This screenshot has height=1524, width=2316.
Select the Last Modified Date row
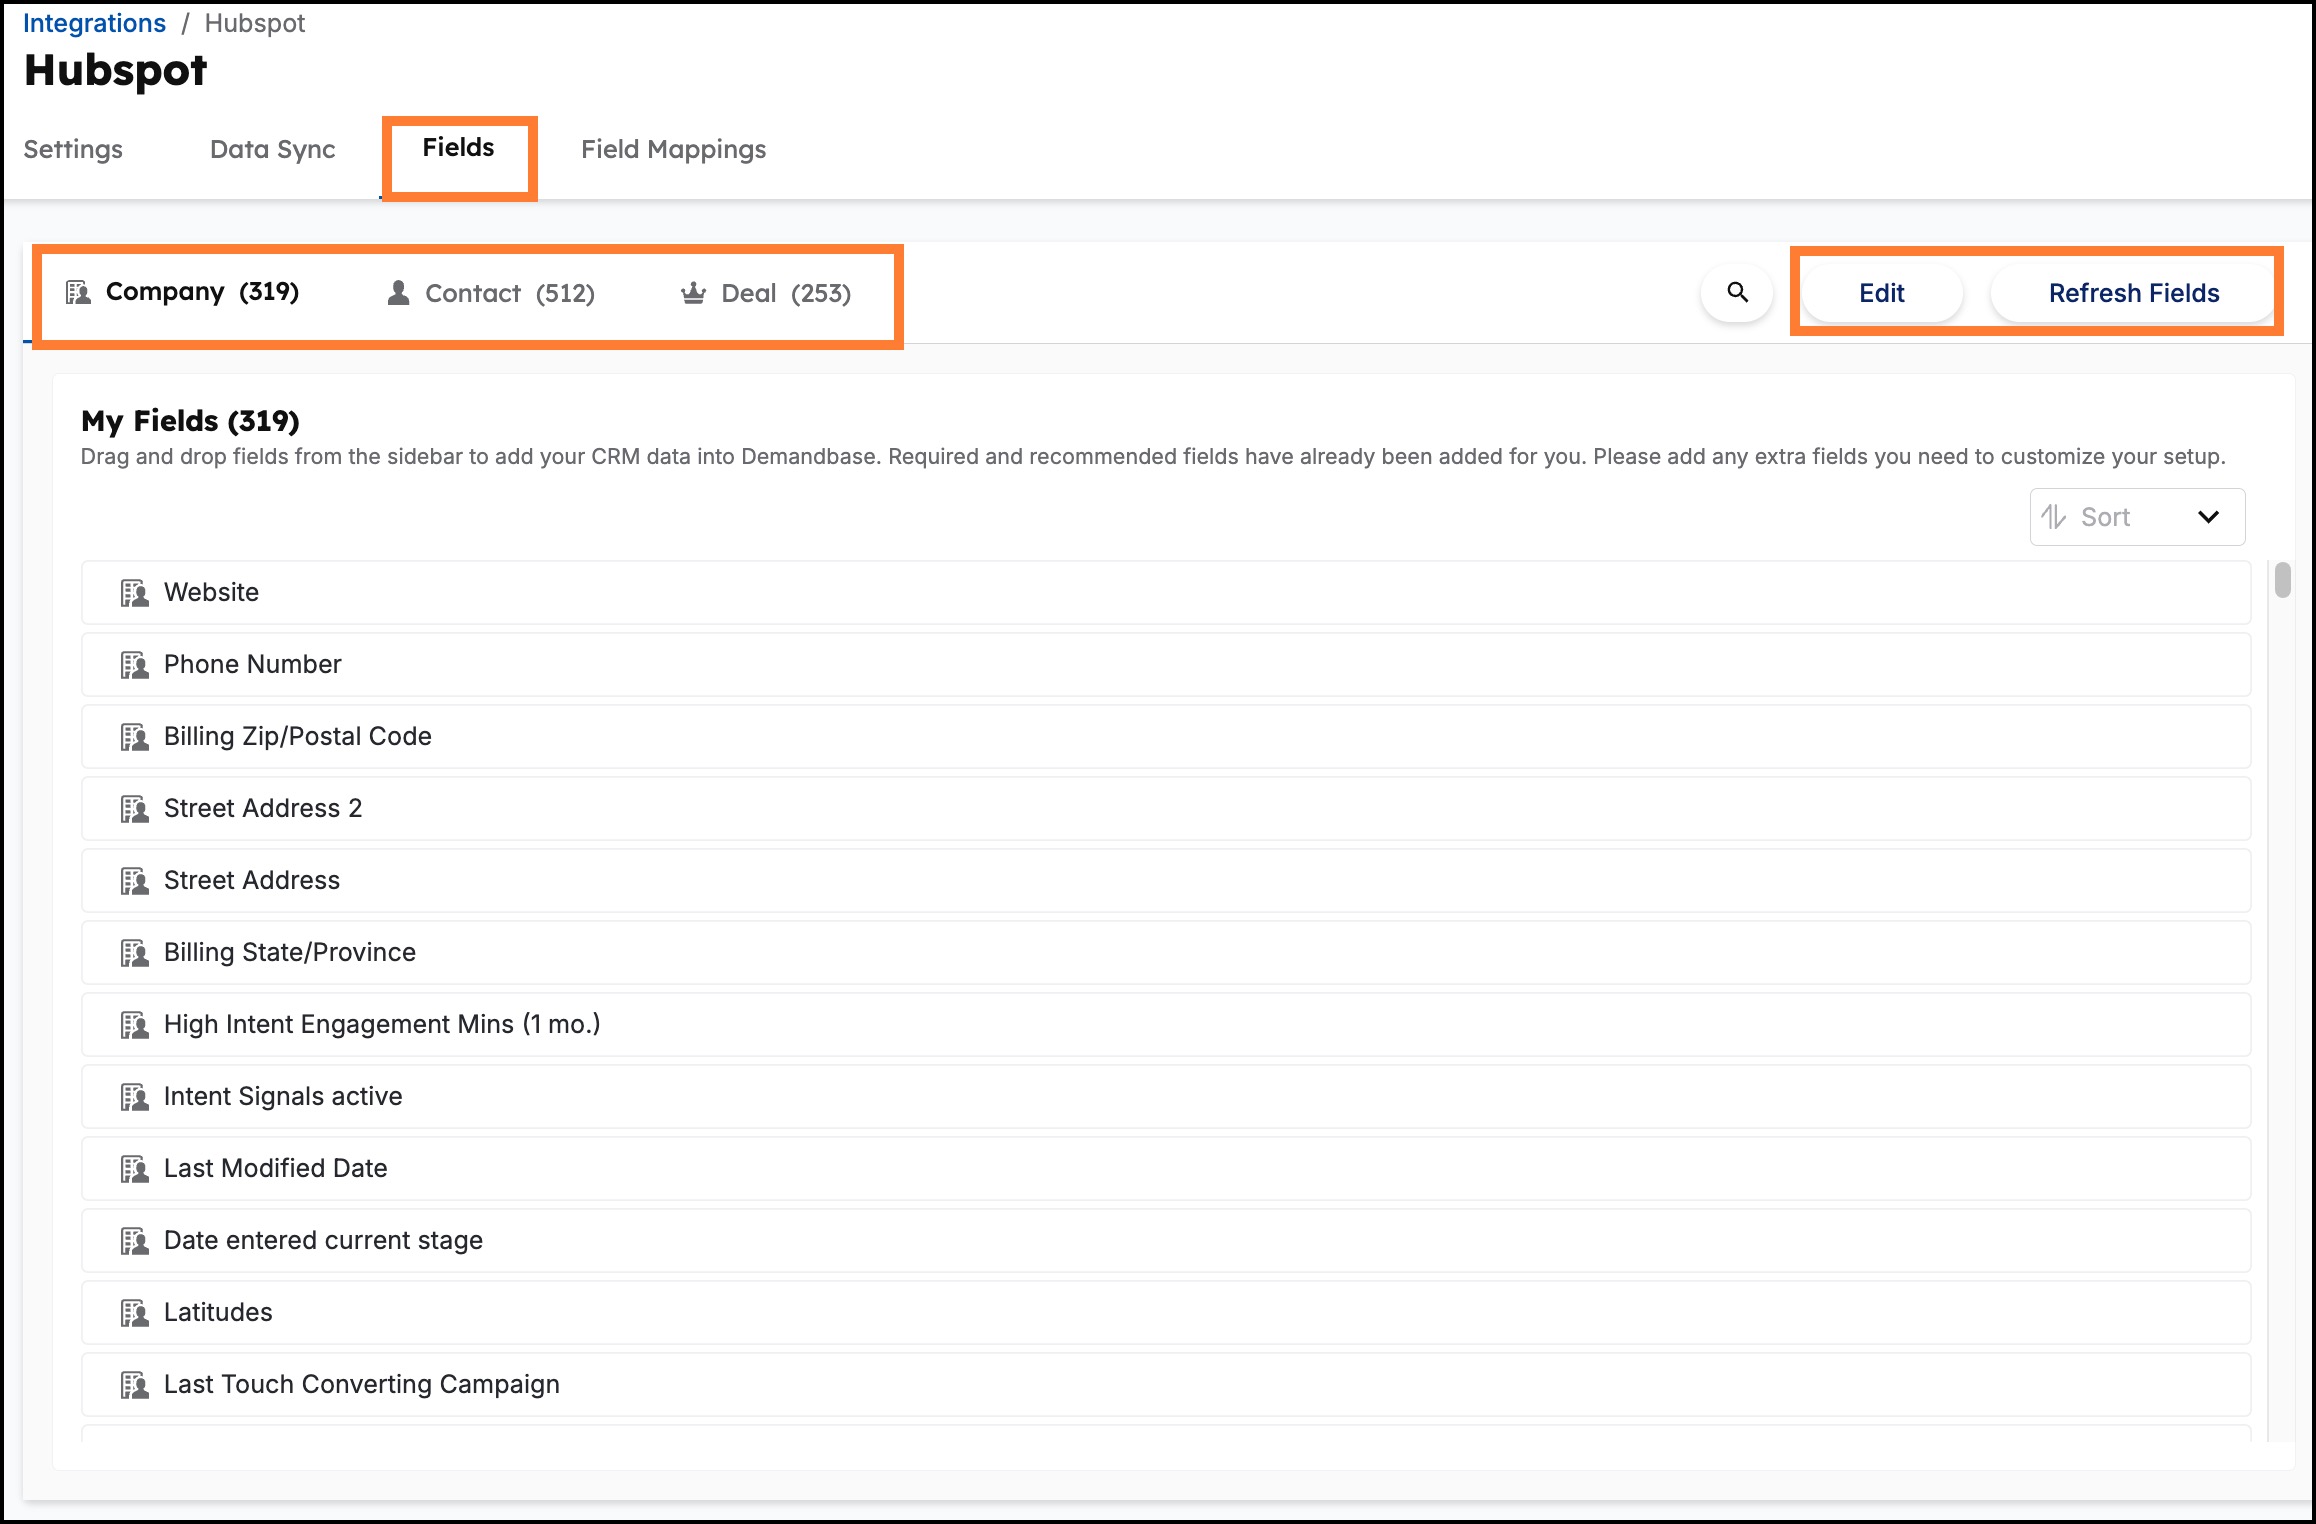(x=1166, y=1169)
